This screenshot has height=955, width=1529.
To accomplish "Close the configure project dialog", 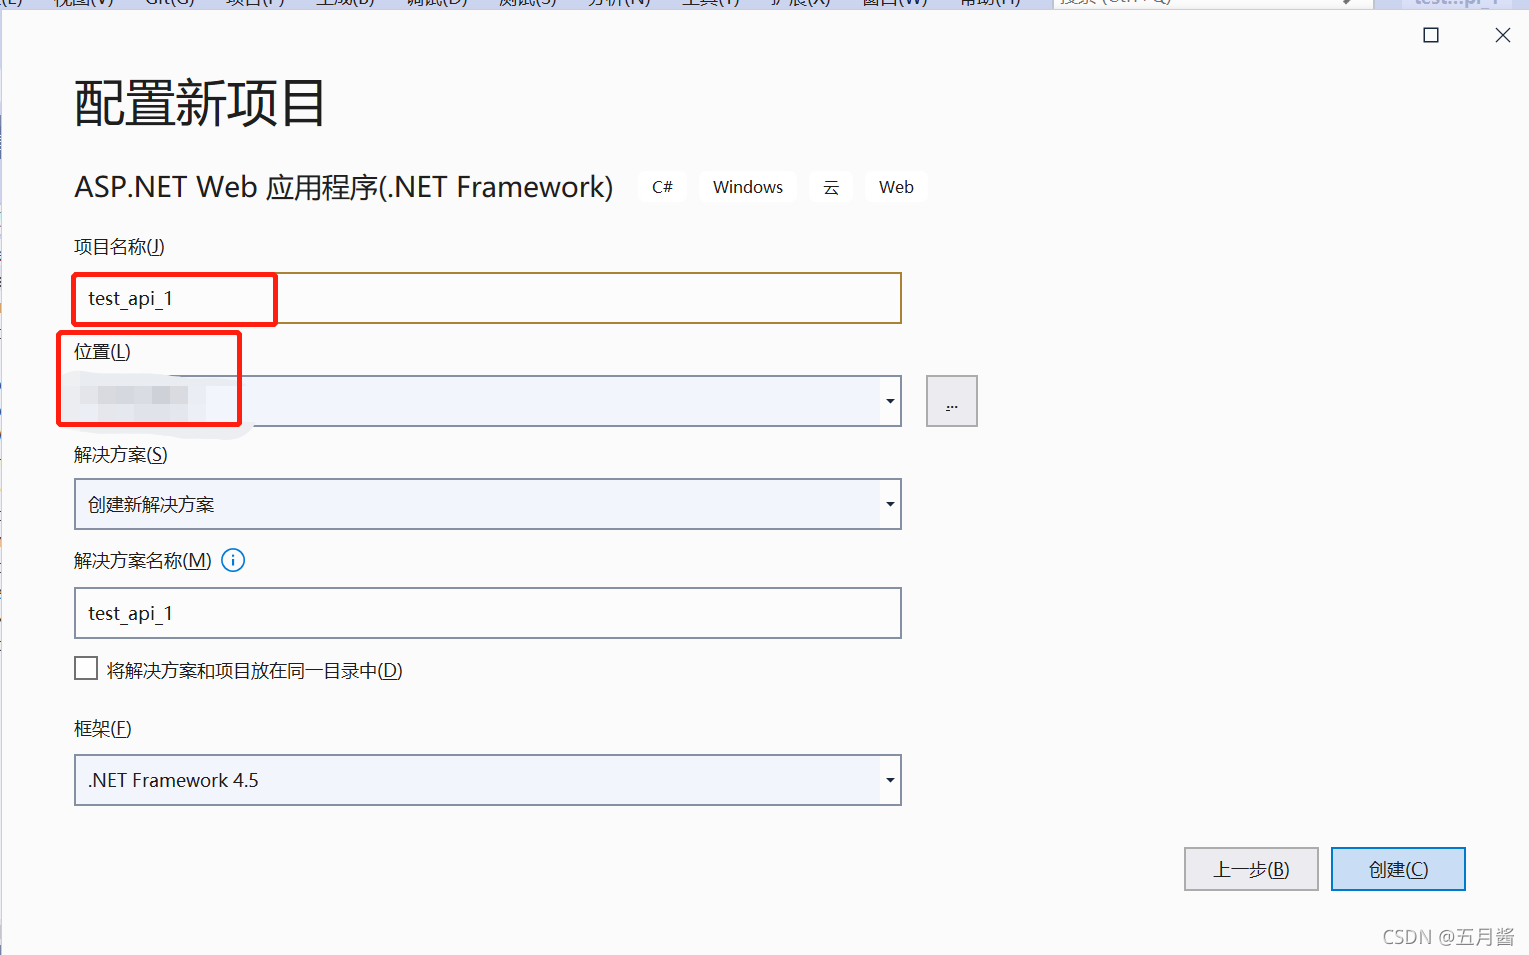I will (1502, 35).
